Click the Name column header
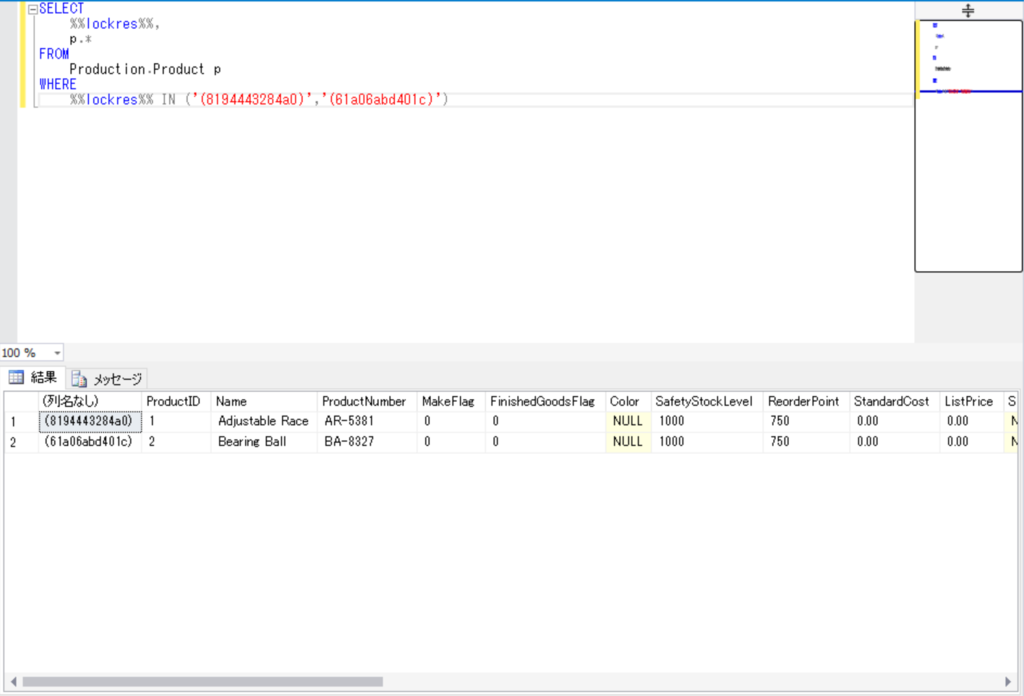This screenshot has height=696, width=1024. click(264, 402)
